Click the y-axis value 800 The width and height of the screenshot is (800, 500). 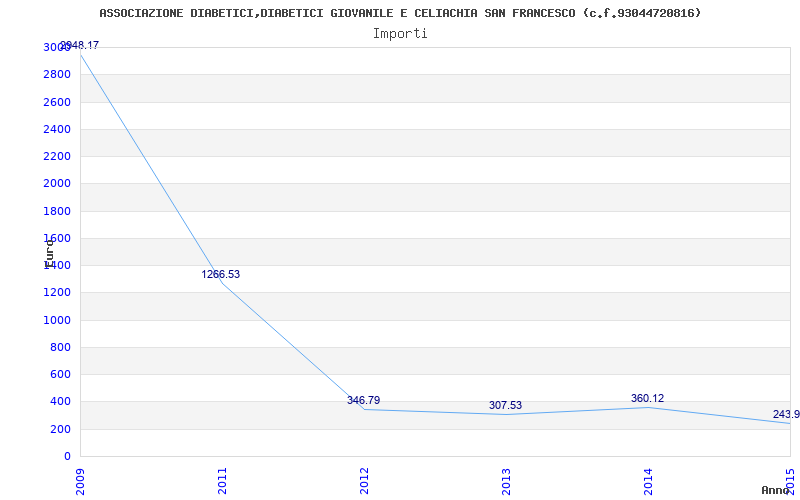(60, 347)
